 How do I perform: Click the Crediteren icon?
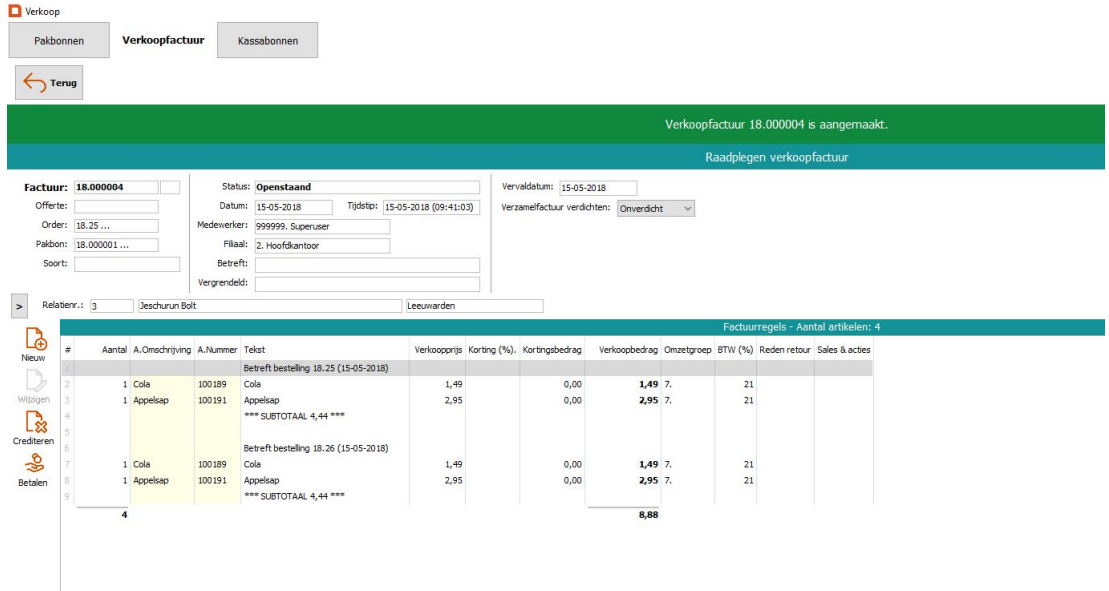tap(34, 423)
